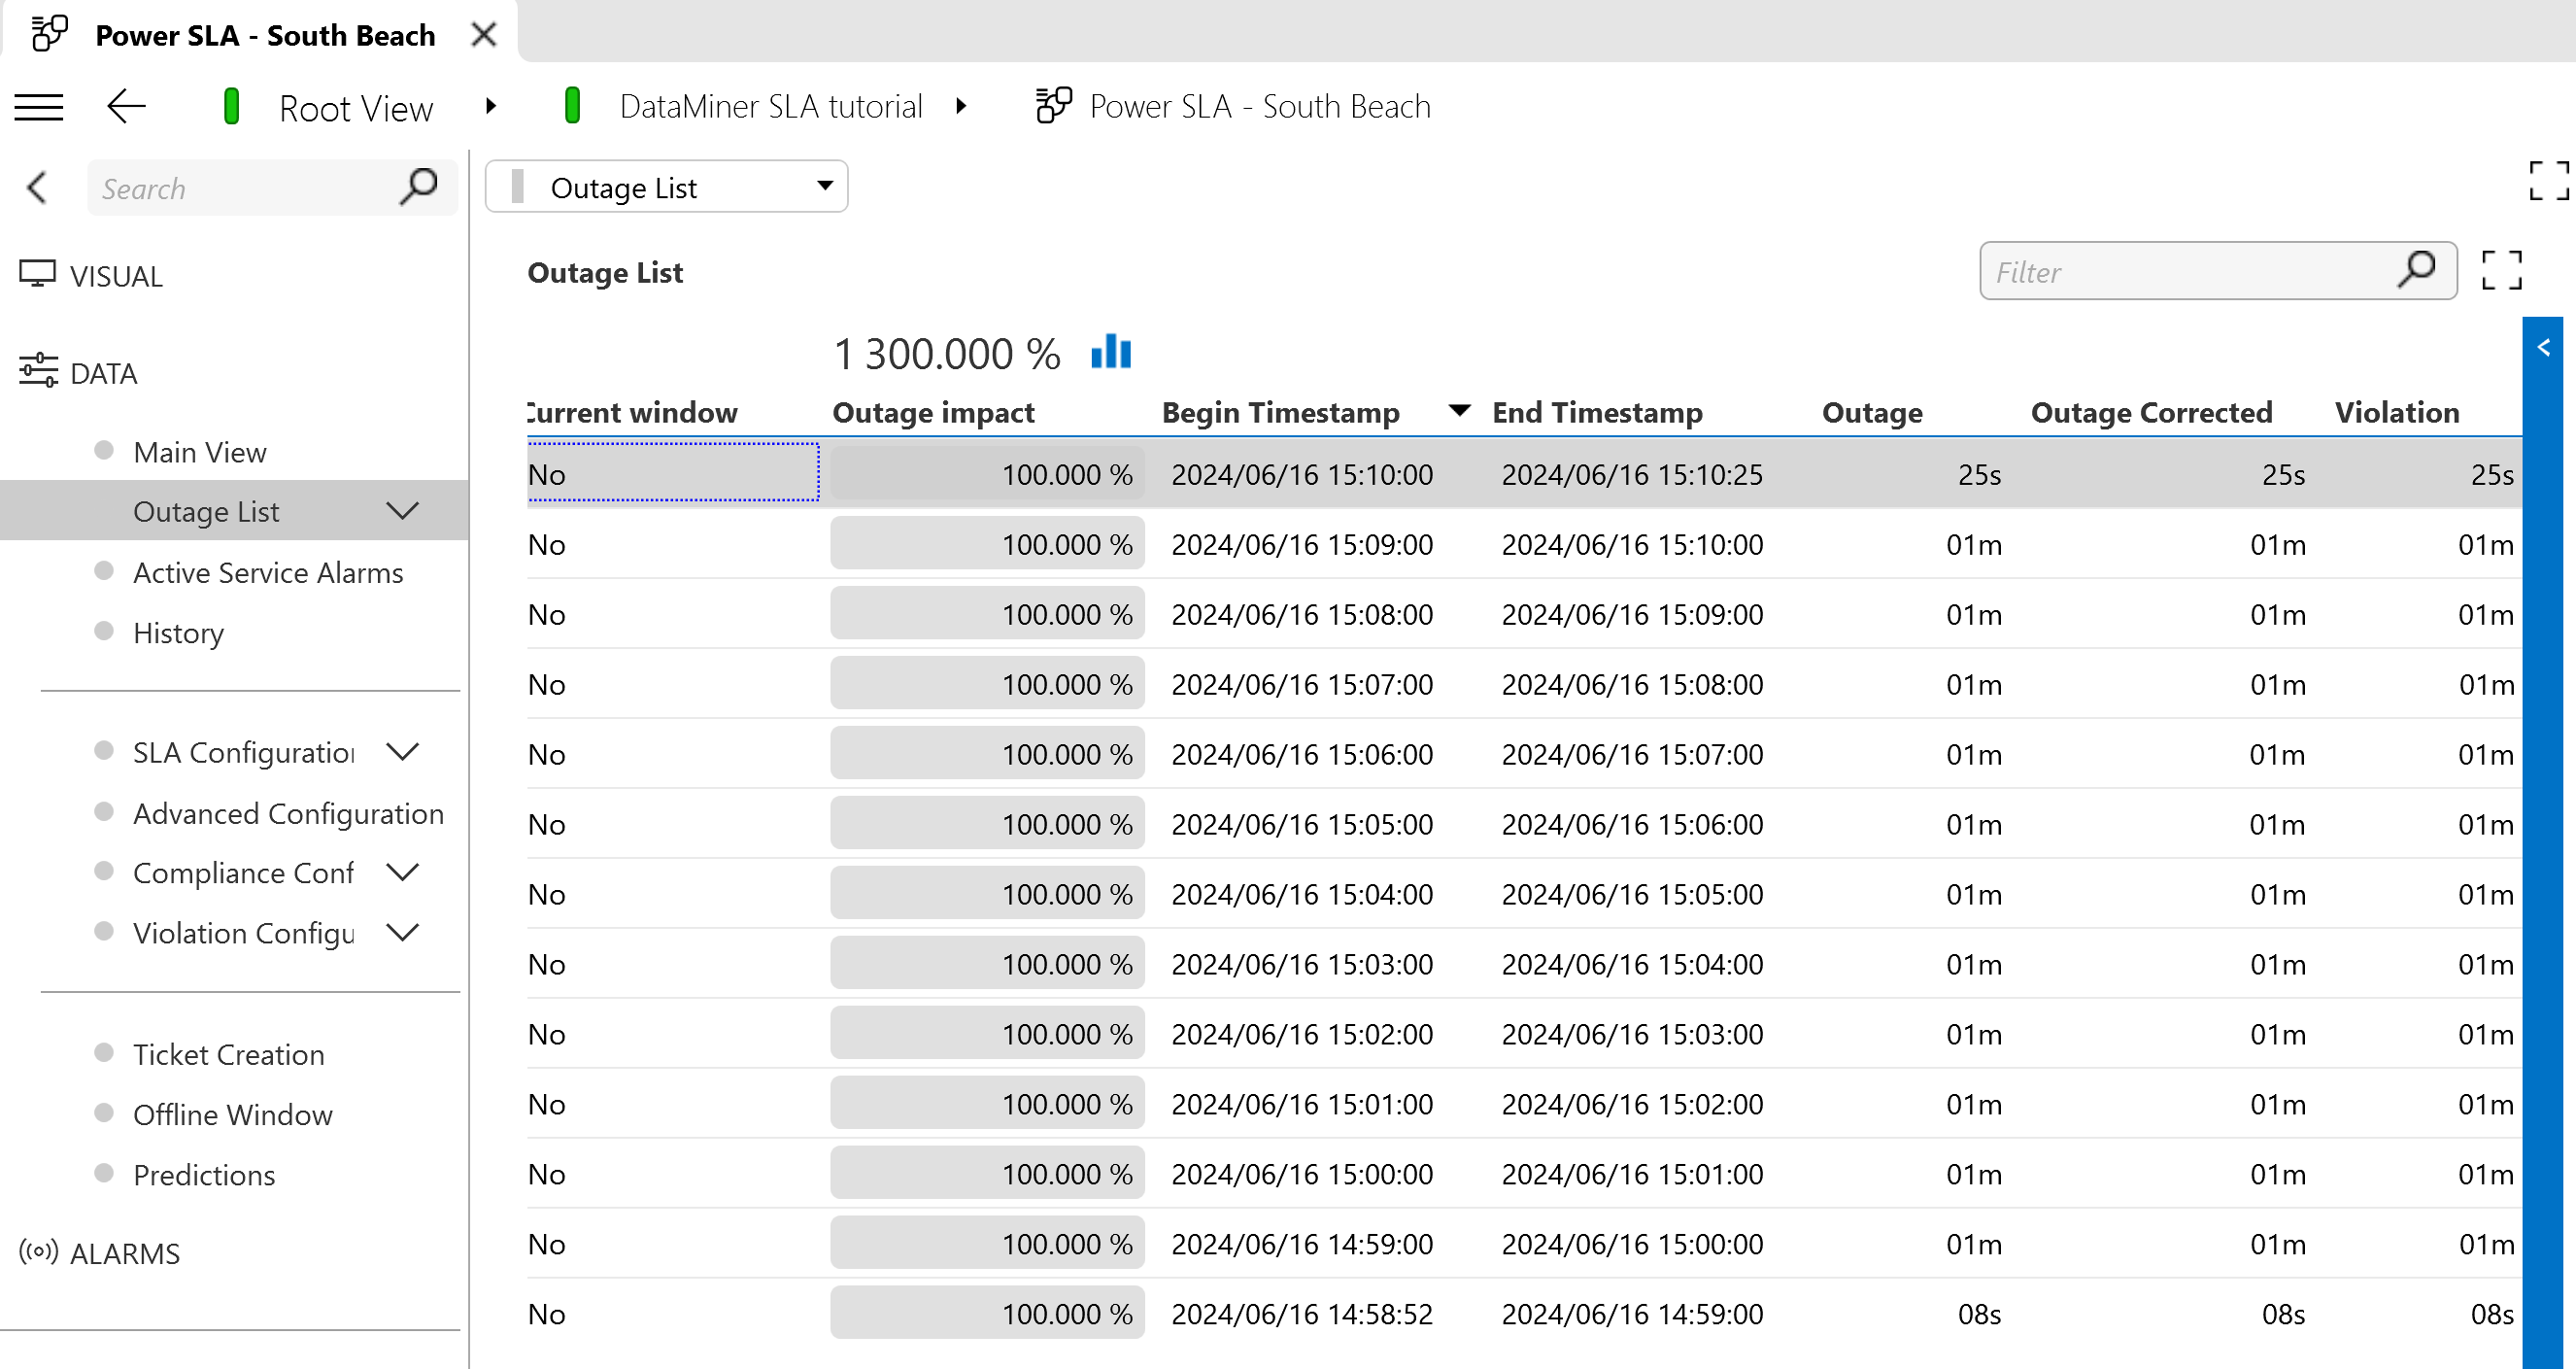Toggle full-screen for the card
This screenshot has width=2576, height=1369.
click(2547, 181)
